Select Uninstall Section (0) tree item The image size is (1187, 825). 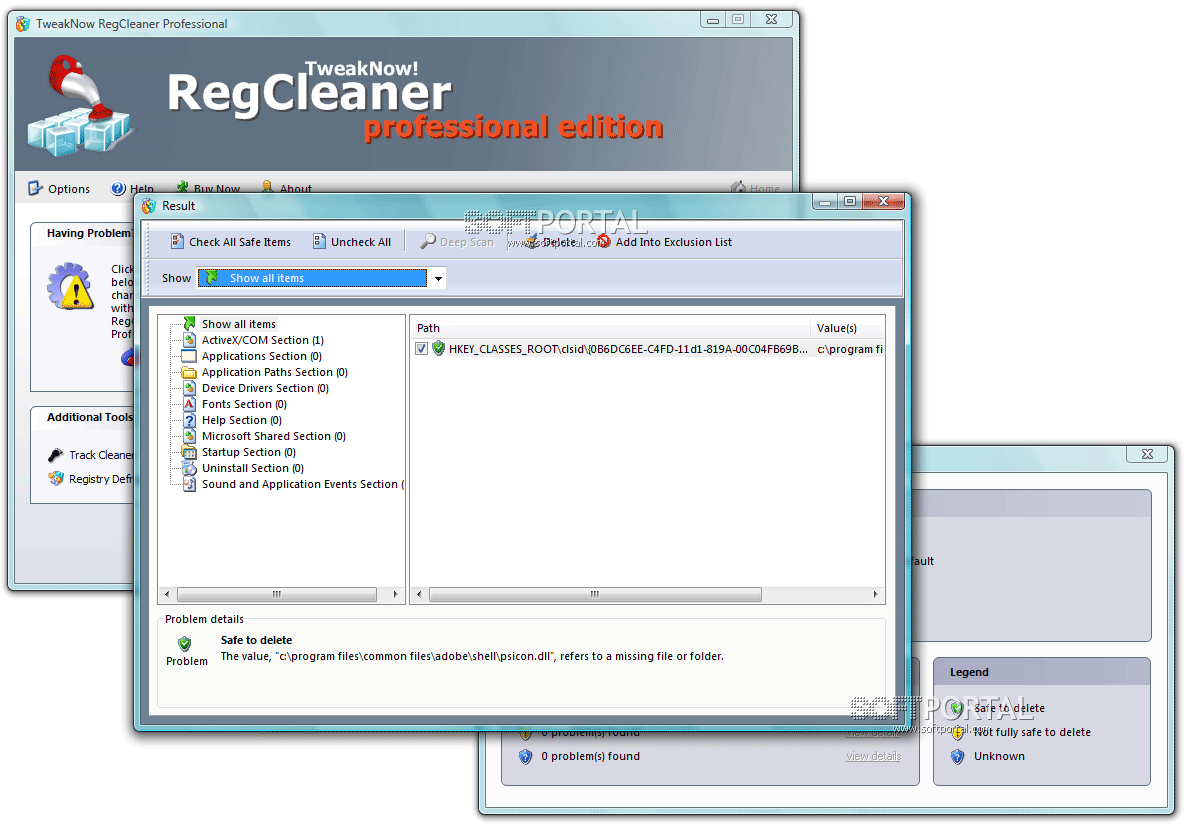click(x=253, y=469)
